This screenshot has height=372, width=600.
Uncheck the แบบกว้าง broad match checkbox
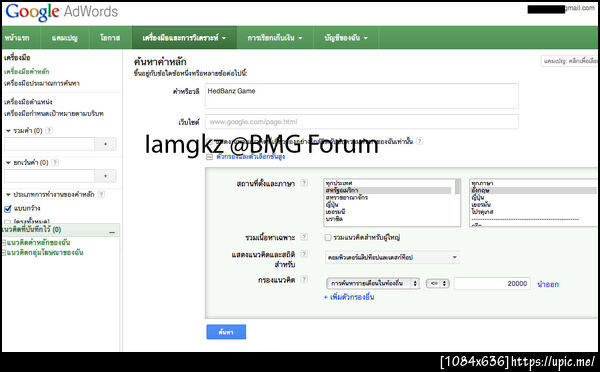(x=8, y=209)
